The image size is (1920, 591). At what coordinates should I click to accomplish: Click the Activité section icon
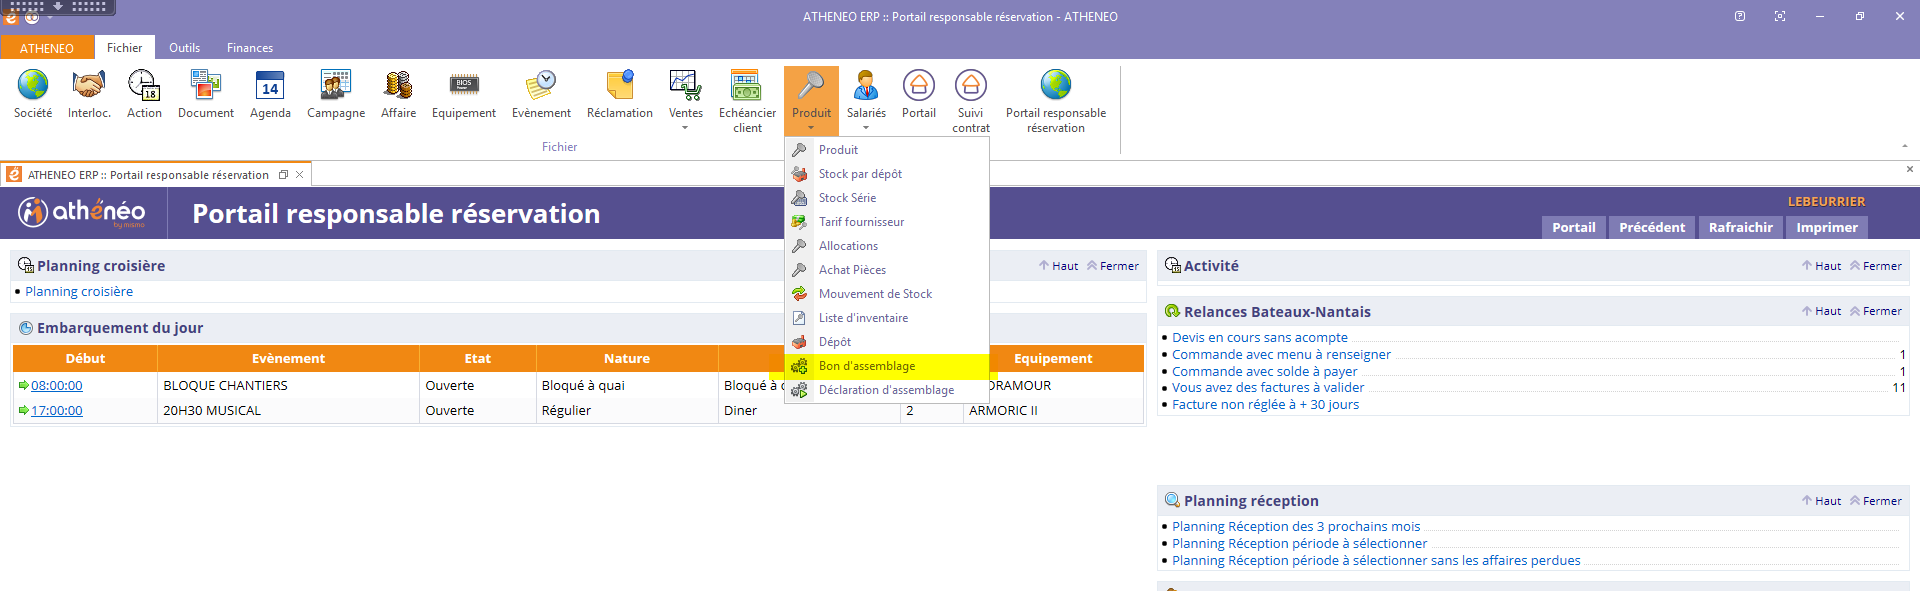(1173, 266)
